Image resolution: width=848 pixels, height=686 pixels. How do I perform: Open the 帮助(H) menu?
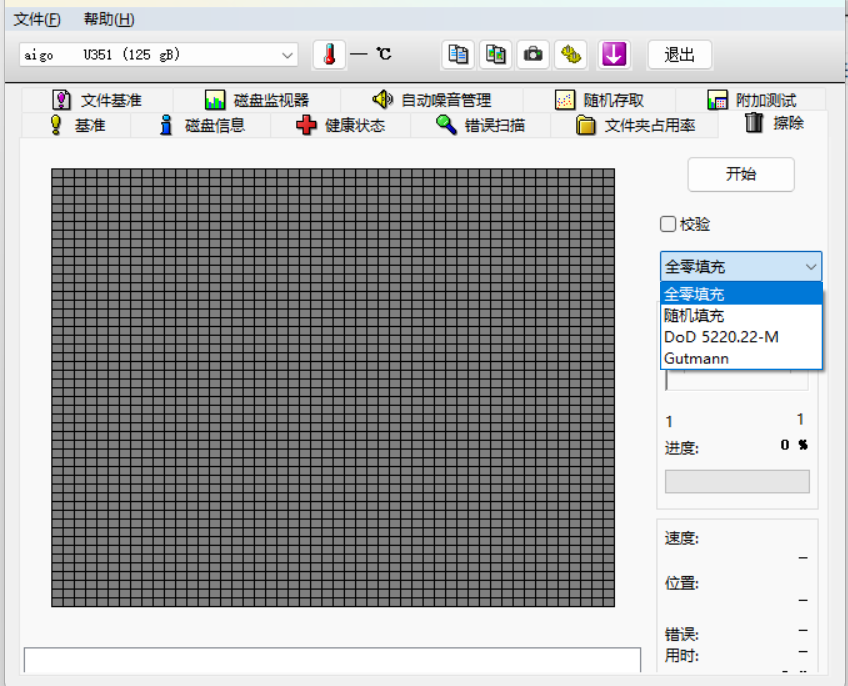click(x=109, y=19)
